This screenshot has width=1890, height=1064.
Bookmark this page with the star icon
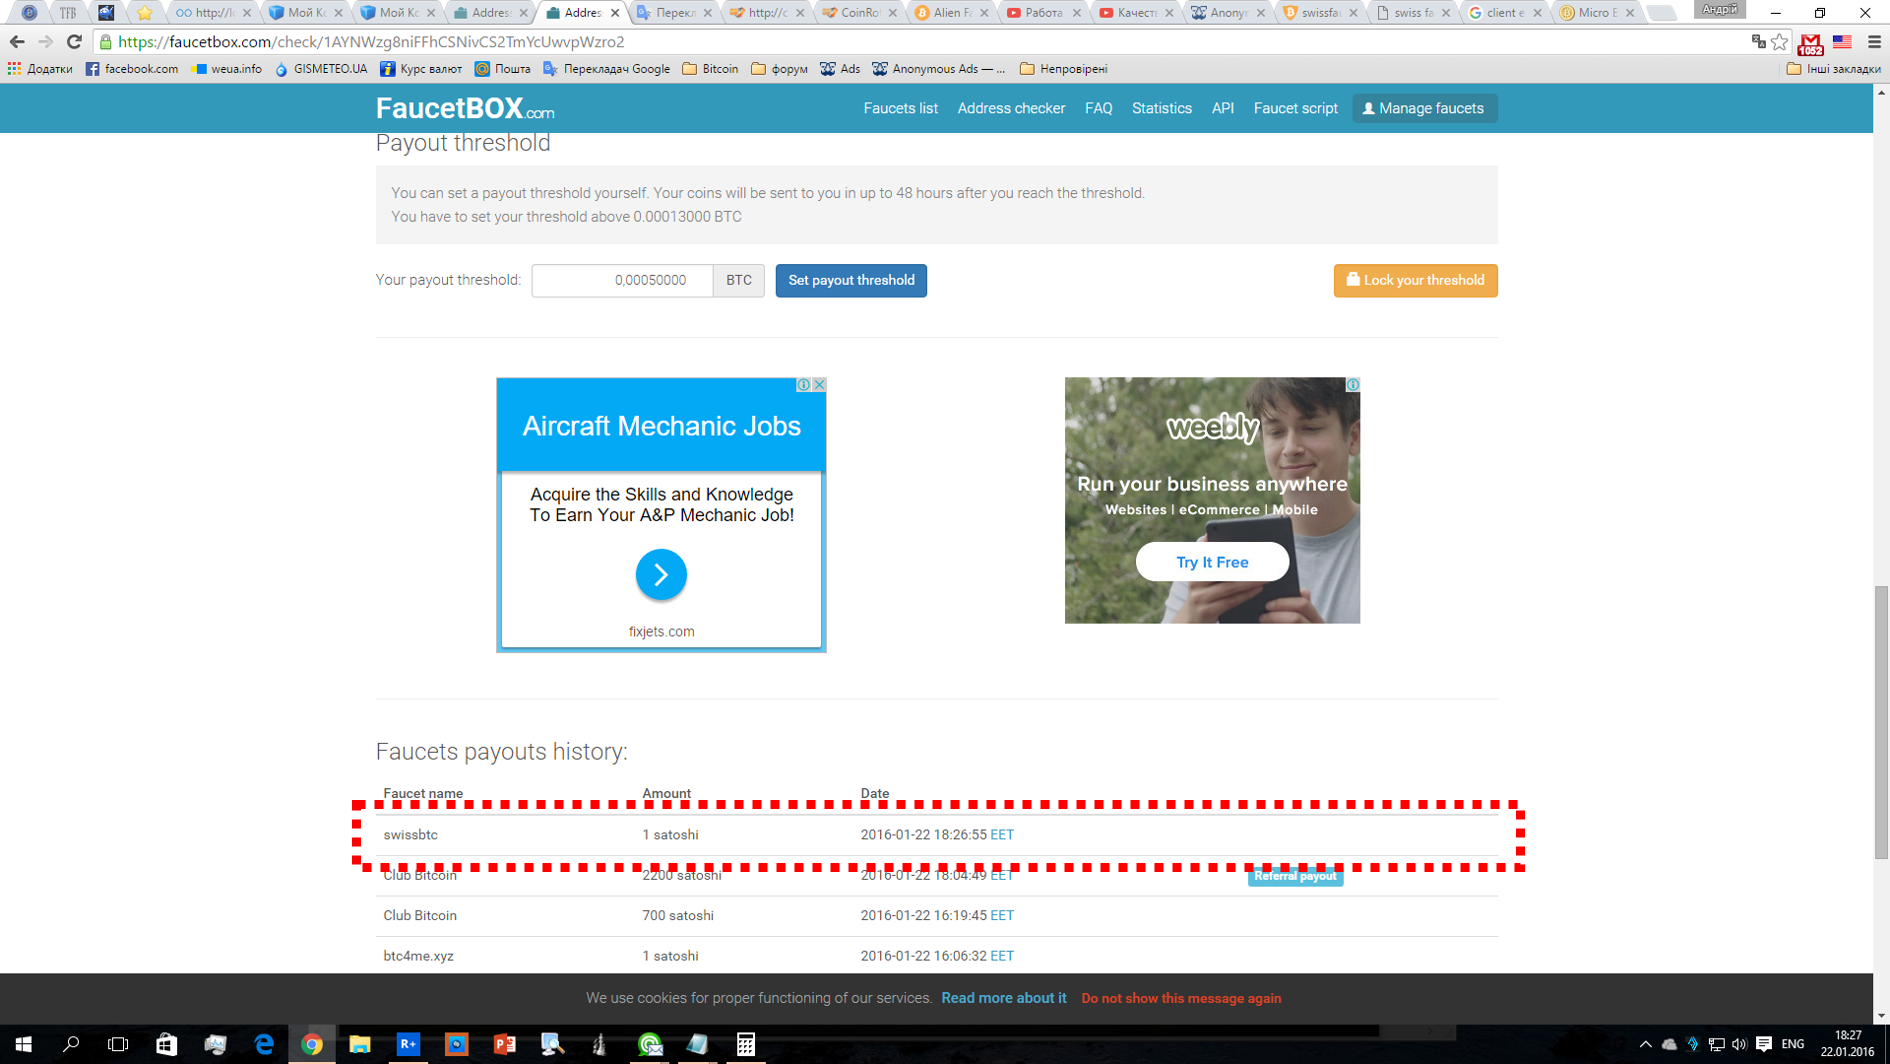click(1780, 42)
